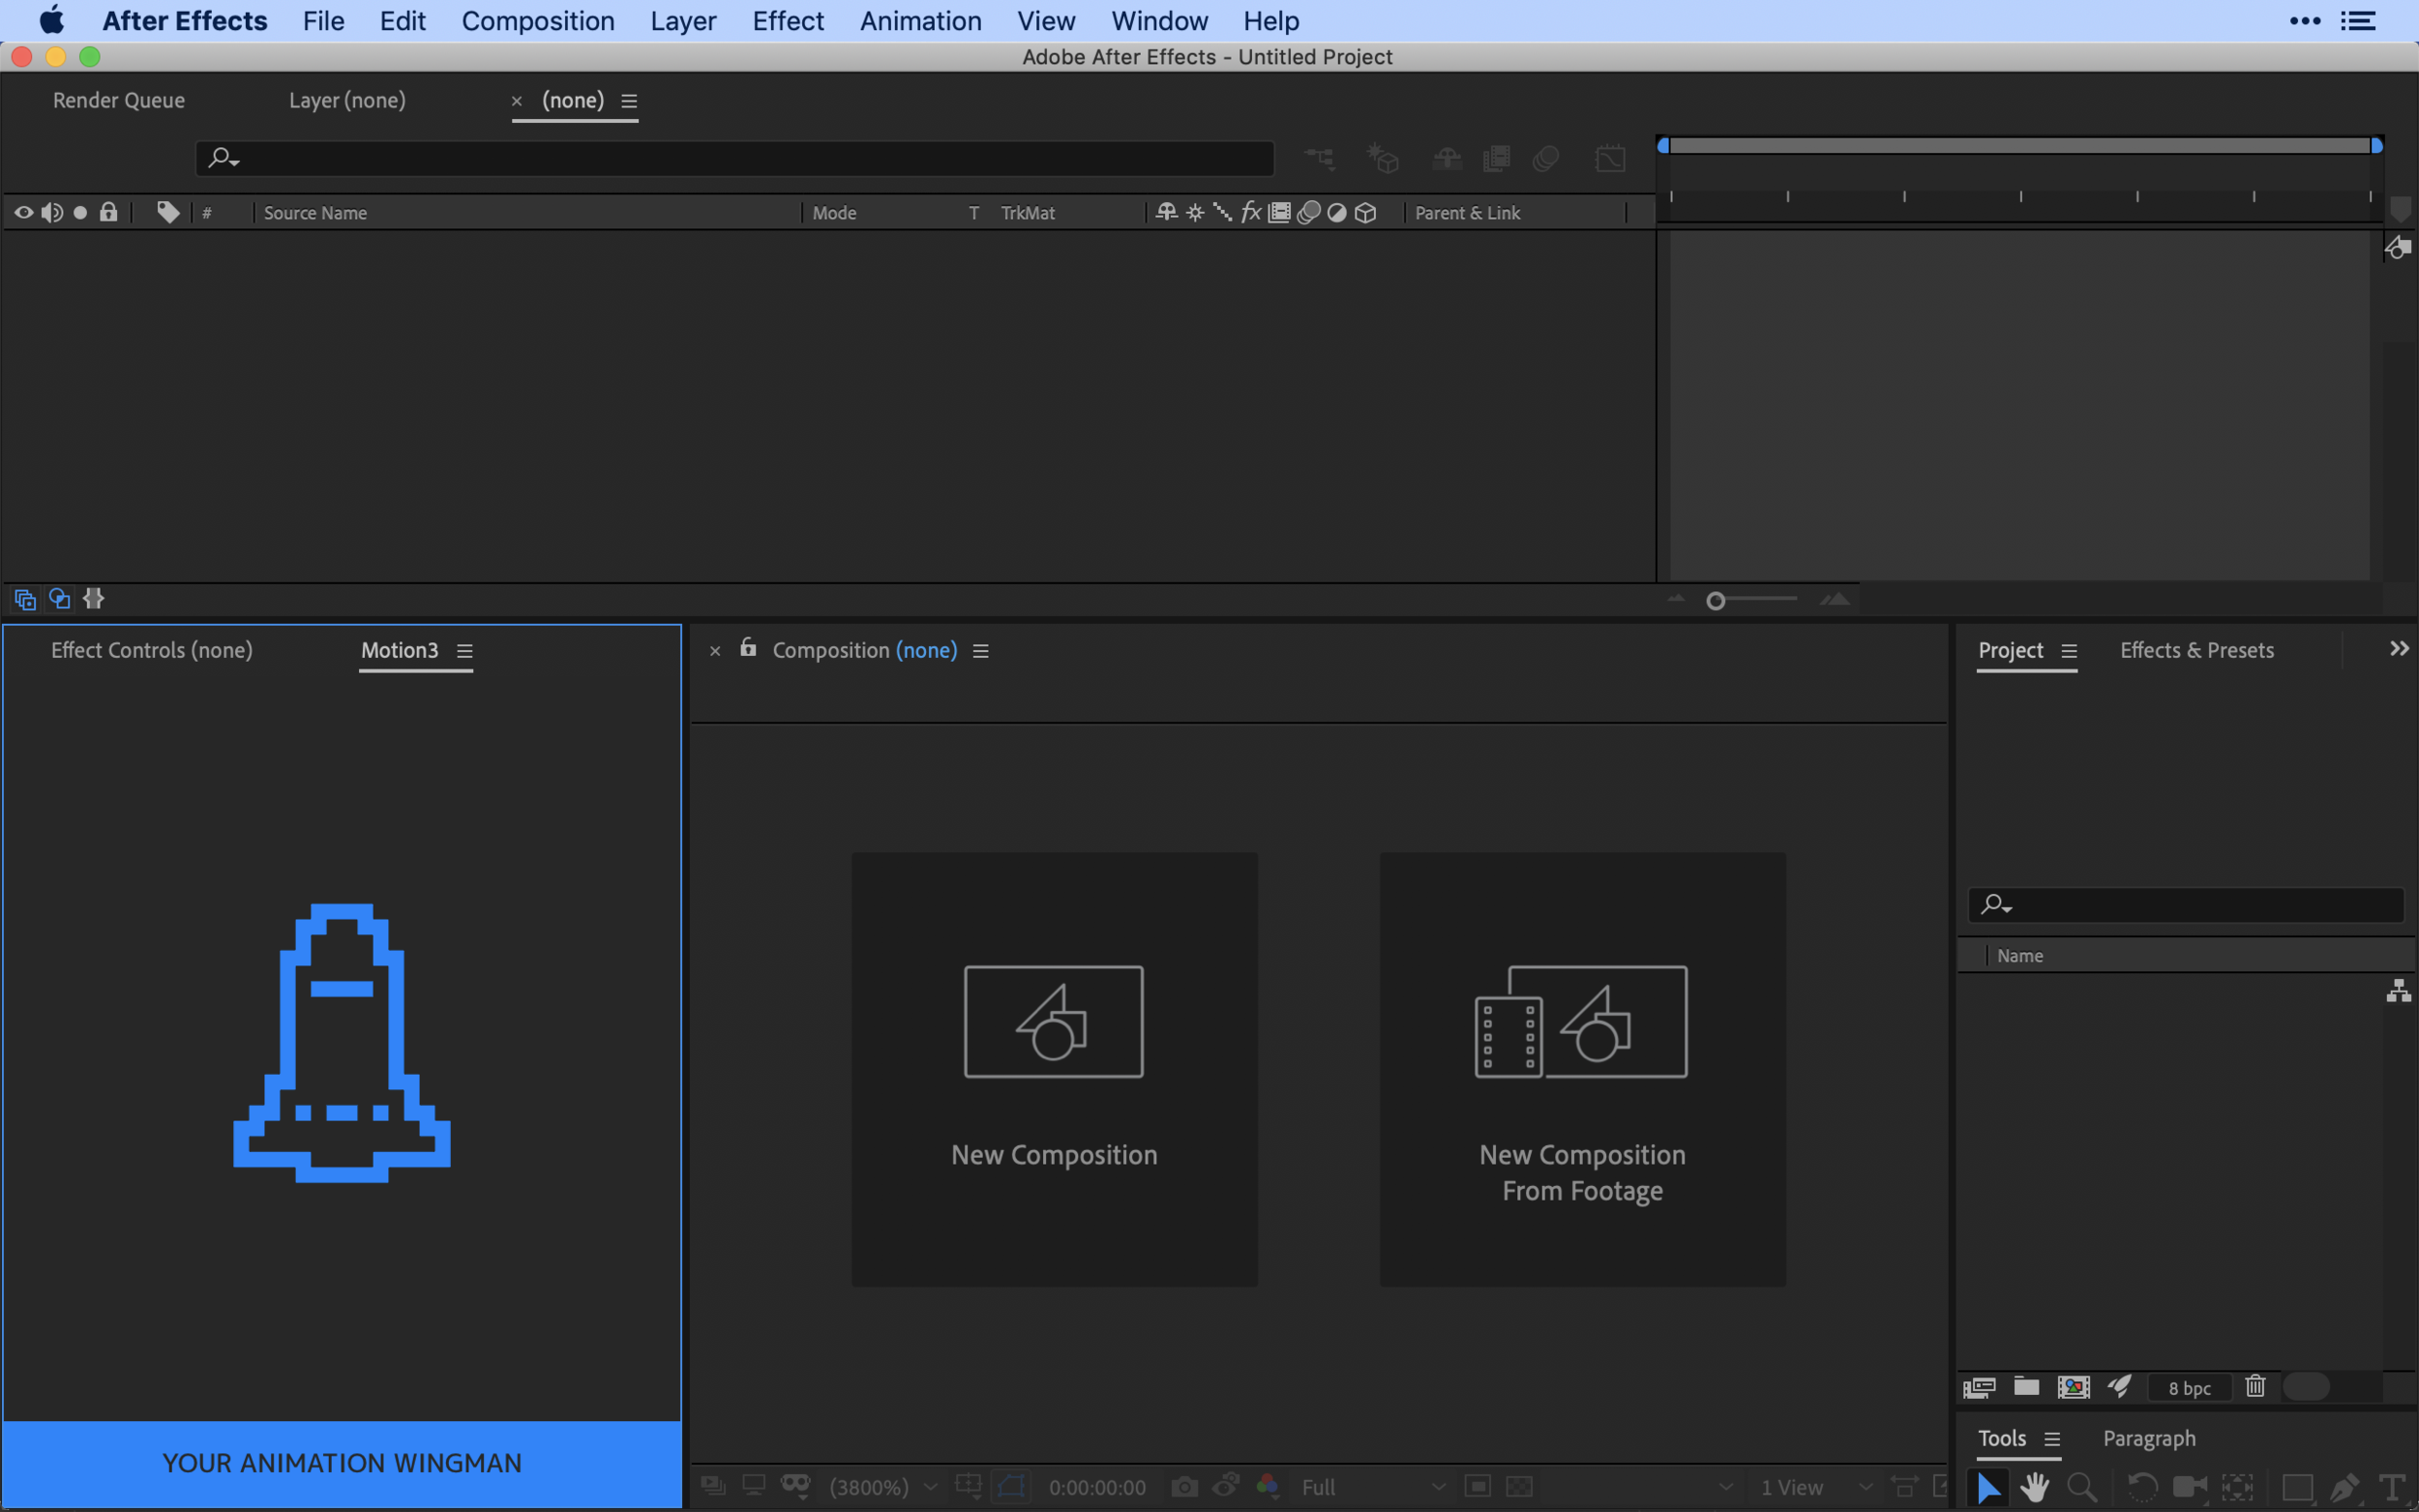Delete selected project items with trash icon
The image size is (2419, 1512).
click(2256, 1386)
